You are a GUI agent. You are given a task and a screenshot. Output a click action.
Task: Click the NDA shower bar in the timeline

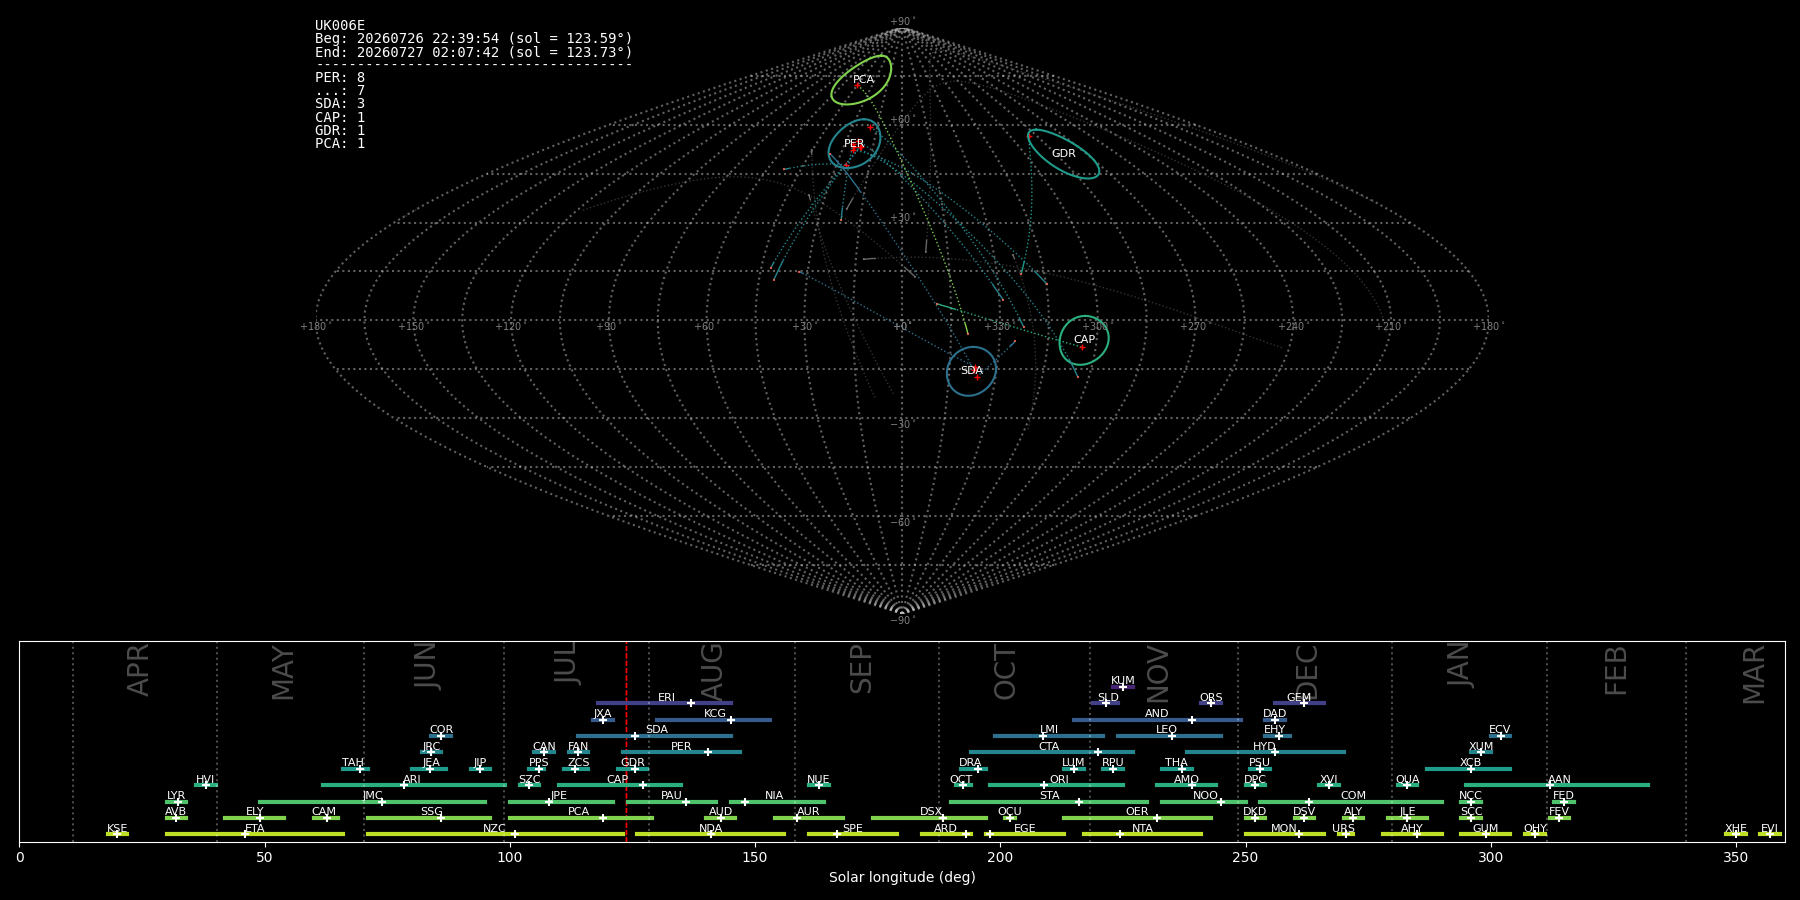point(710,834)
